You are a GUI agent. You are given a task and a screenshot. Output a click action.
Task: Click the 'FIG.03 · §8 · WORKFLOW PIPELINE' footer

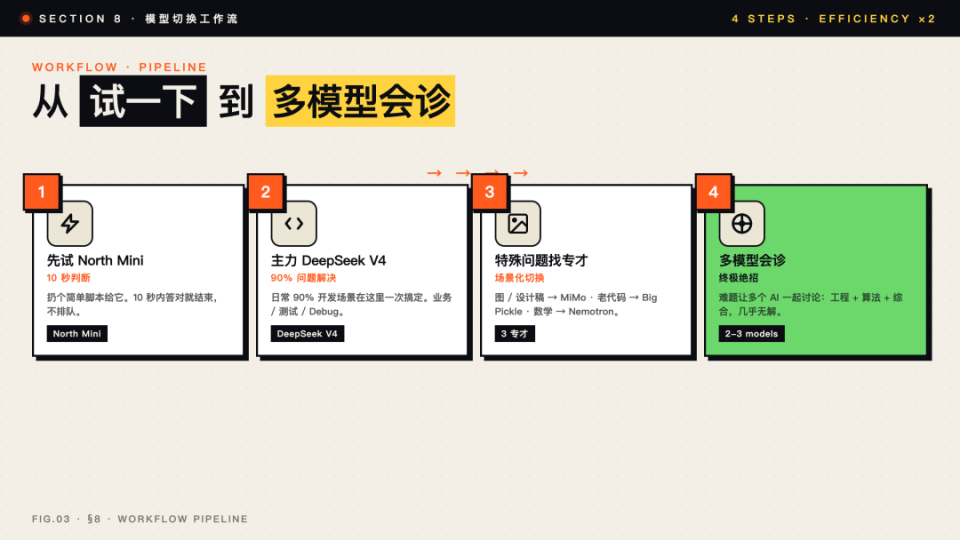(140, 519)
